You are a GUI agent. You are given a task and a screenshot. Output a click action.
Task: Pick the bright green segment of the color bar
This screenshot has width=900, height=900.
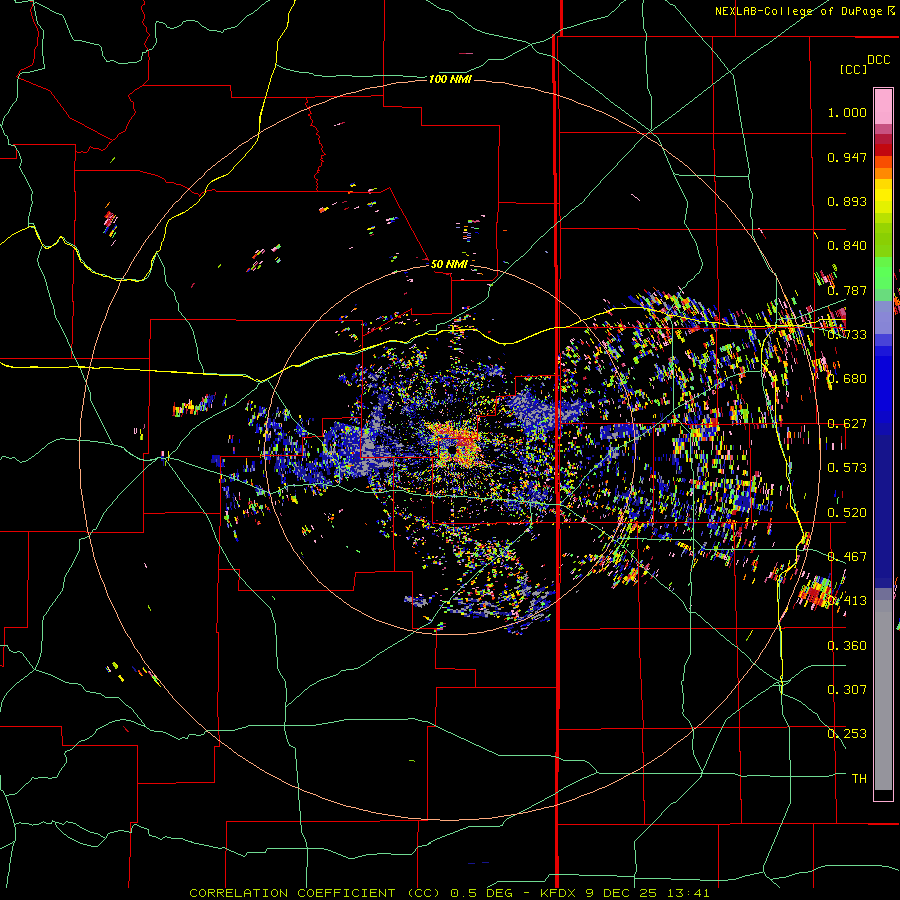coord(883,273)
